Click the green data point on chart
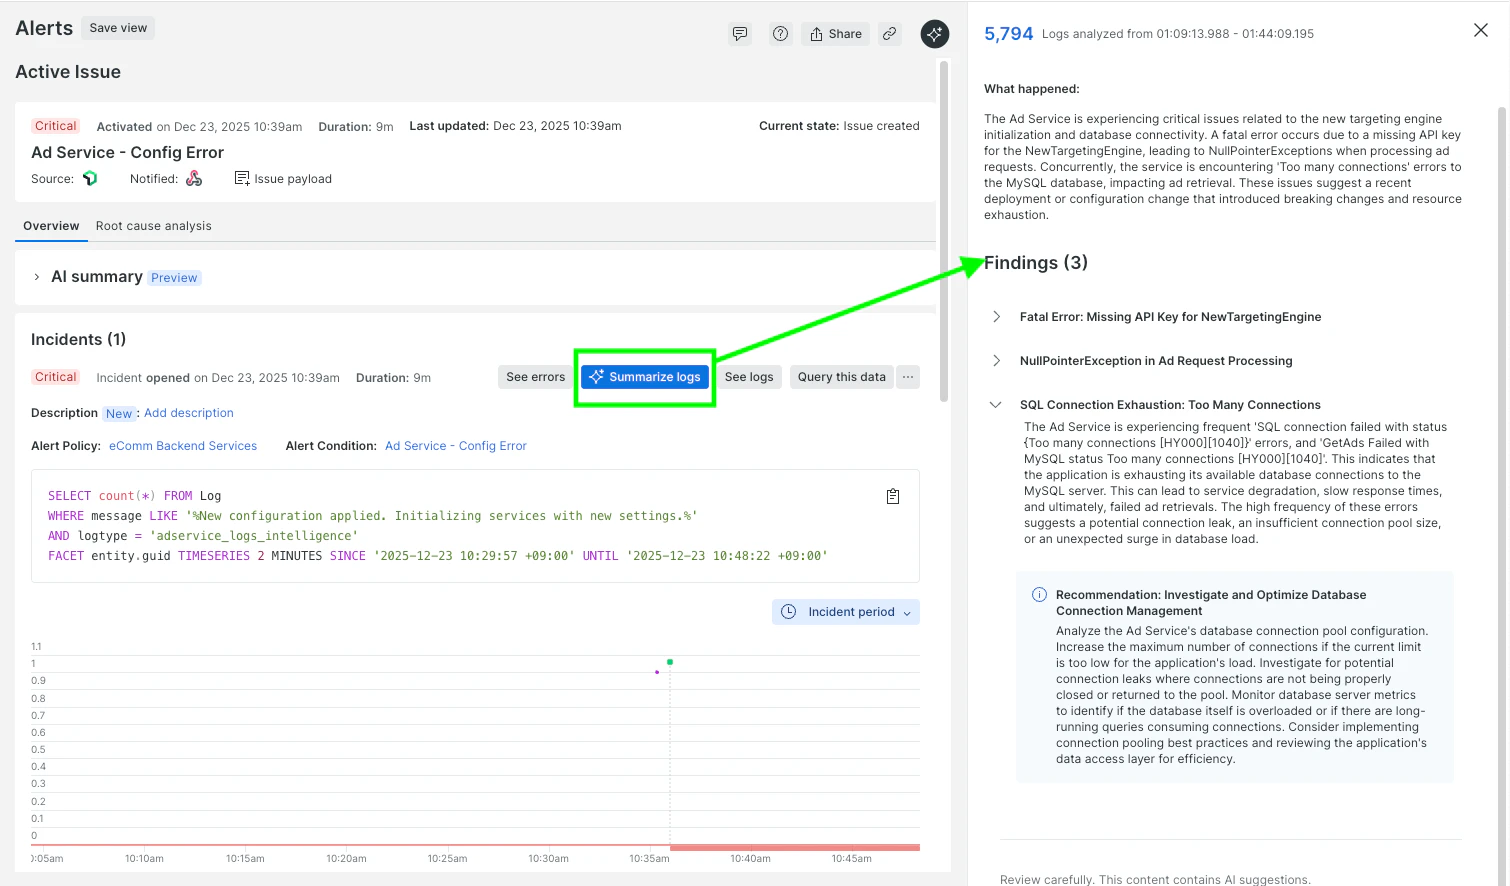The image size is (1510, 886). coord(670,662)
